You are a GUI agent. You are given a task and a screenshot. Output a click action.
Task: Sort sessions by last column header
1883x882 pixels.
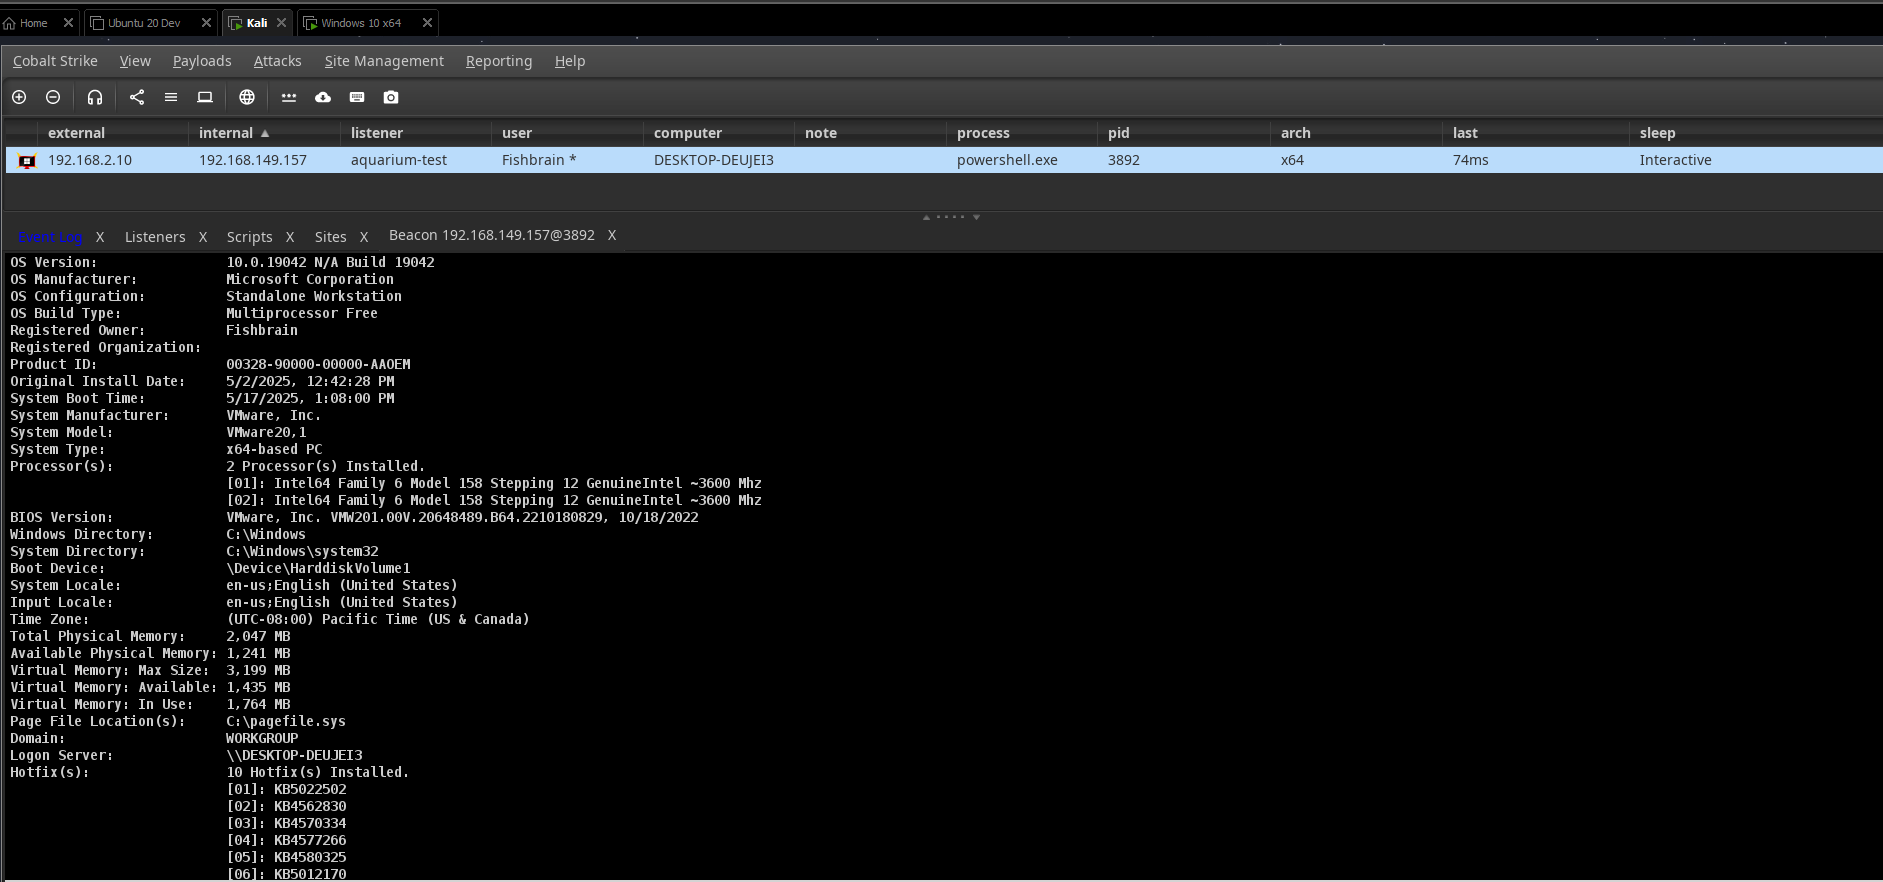pos(1536,133)
